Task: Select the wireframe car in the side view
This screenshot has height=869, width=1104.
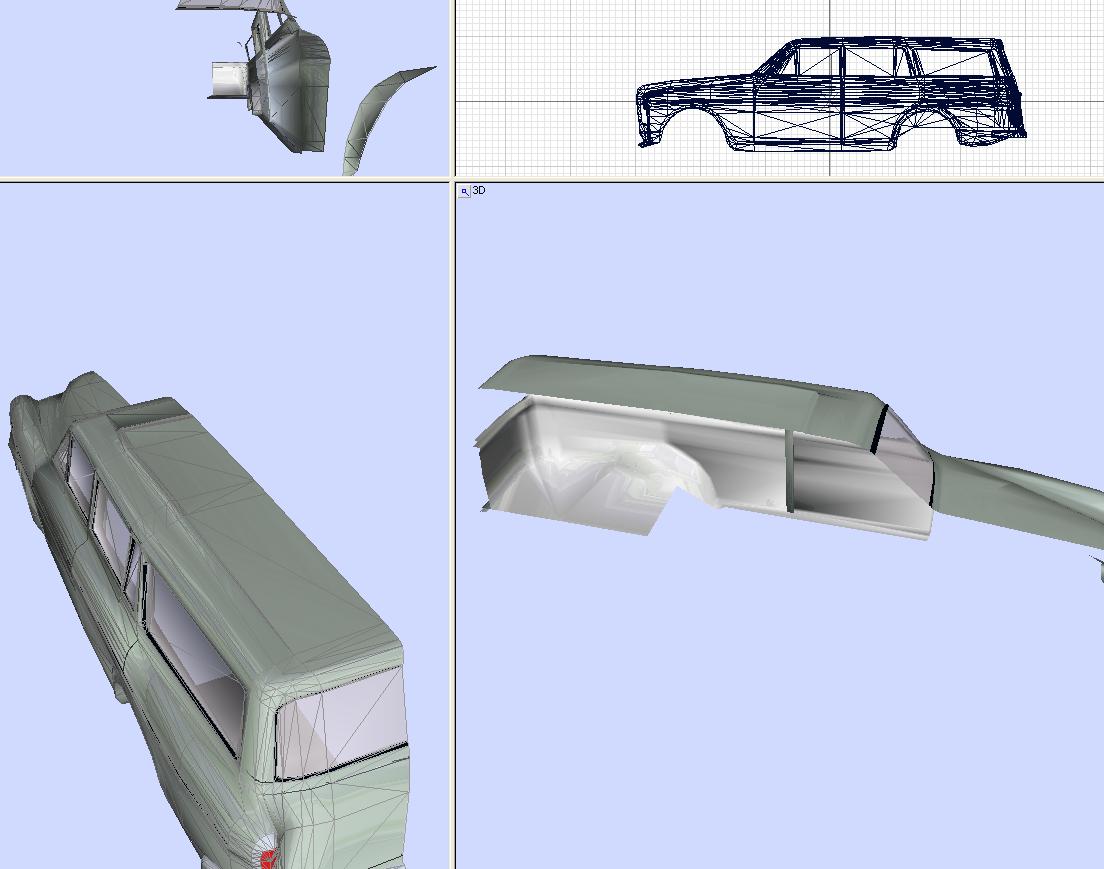Action: click(831, 93)
